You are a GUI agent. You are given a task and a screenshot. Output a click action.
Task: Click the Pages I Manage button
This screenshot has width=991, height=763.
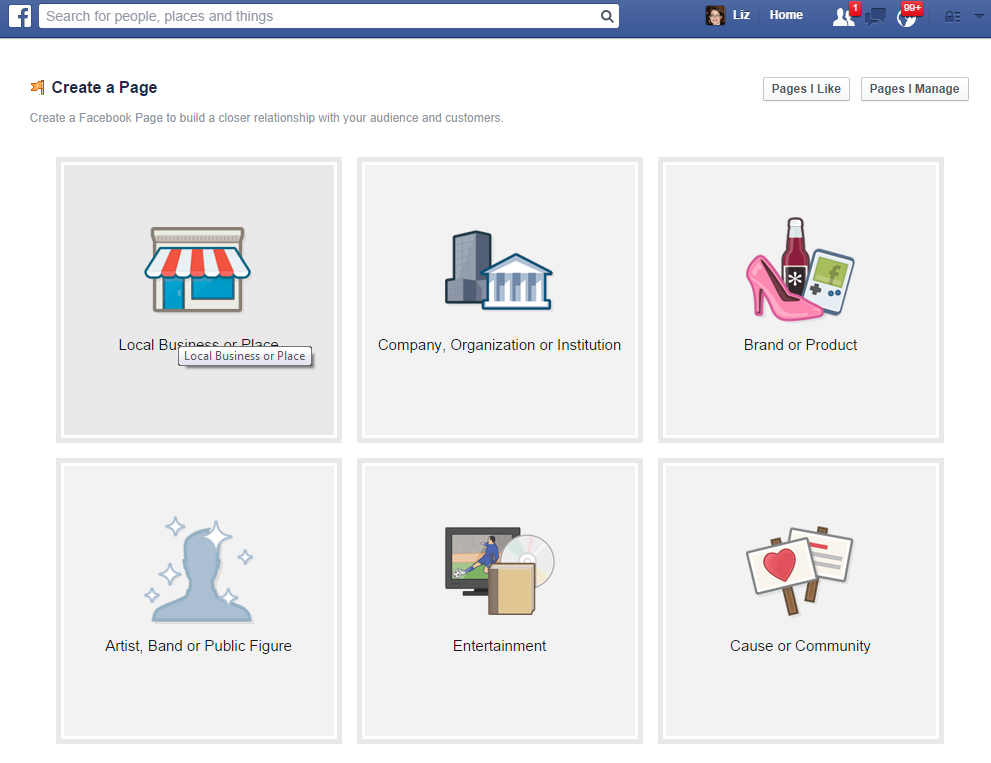click(914, 89)
